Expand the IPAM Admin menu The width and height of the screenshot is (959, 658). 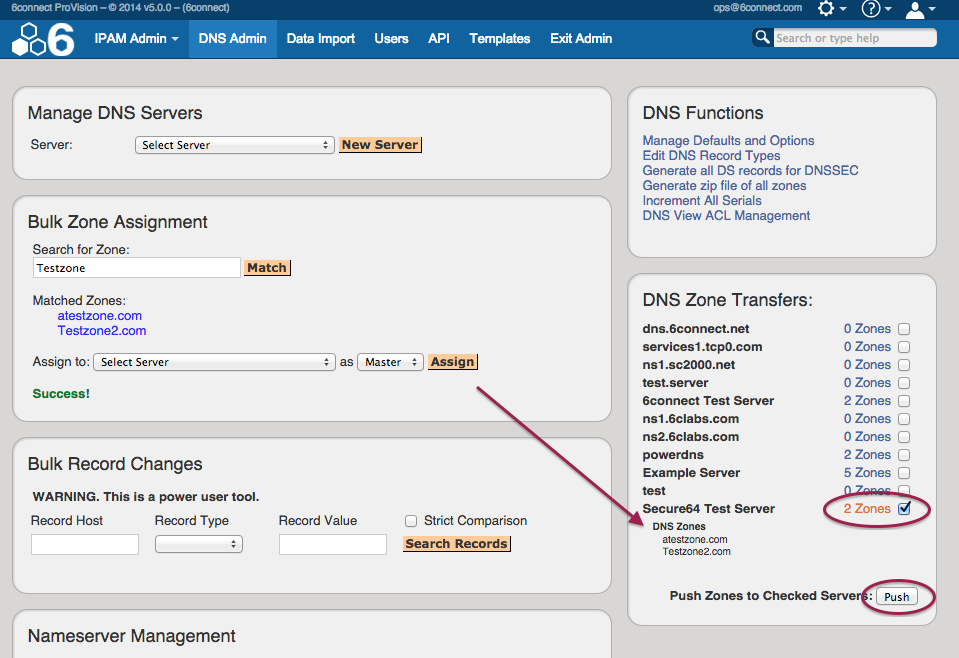[136, 39]
